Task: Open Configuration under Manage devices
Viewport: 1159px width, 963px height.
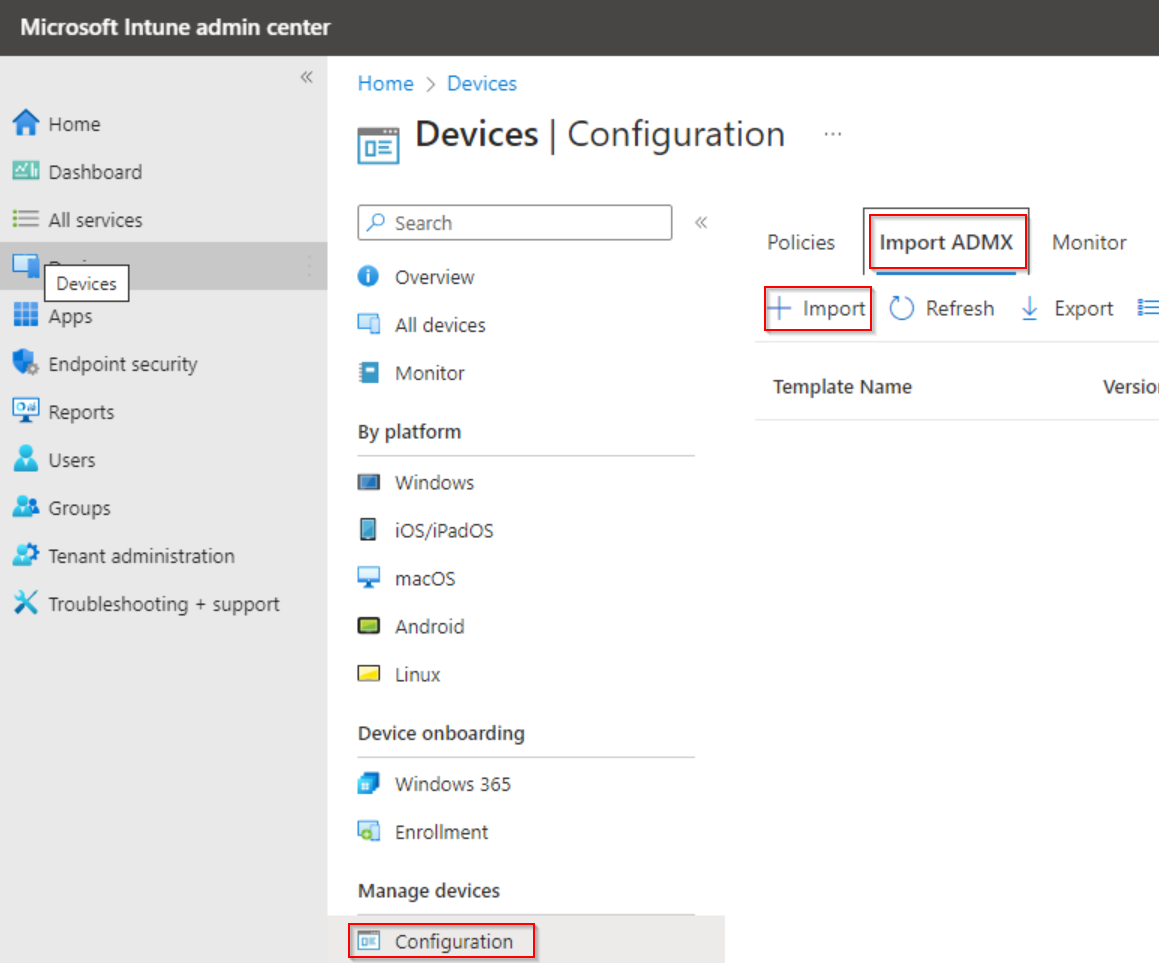Action: [454, 942]
